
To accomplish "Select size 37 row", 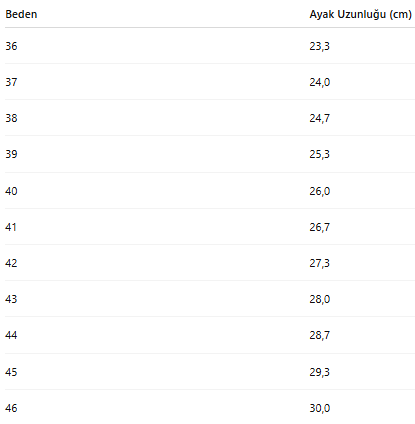I will point(210,82).
